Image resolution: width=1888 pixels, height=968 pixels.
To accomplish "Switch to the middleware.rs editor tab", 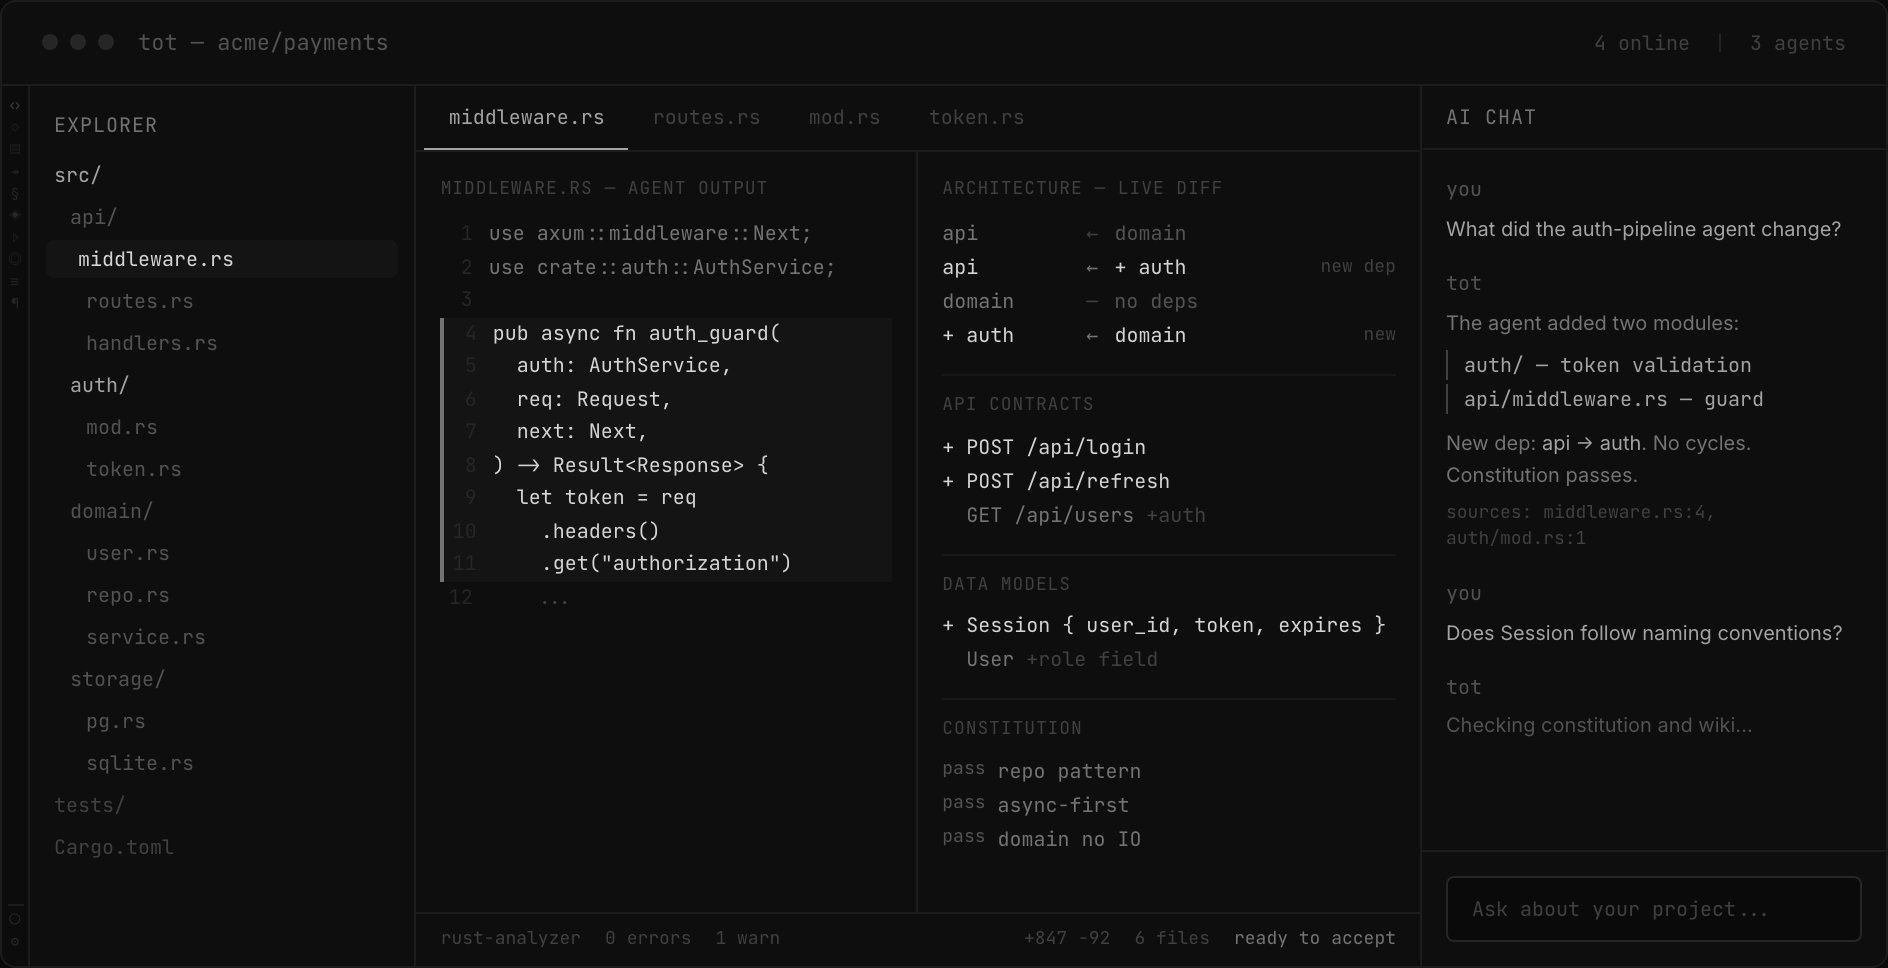I will pyautogui.click(x=526, y=118).
